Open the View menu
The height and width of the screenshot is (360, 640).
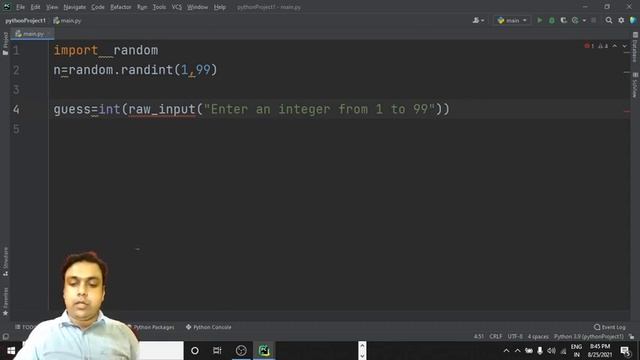[x=52, y=7]
